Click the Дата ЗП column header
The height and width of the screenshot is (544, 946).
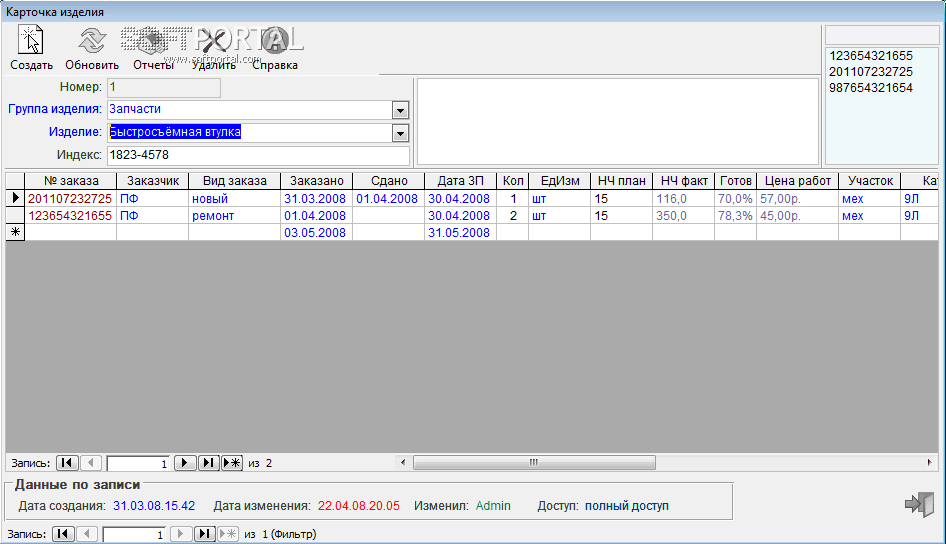pyautogui.click(x=460, y=181)
